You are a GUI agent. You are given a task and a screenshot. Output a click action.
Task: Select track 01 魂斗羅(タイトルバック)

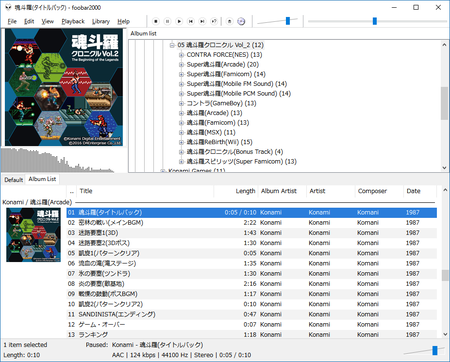click(x=252, y=213)
